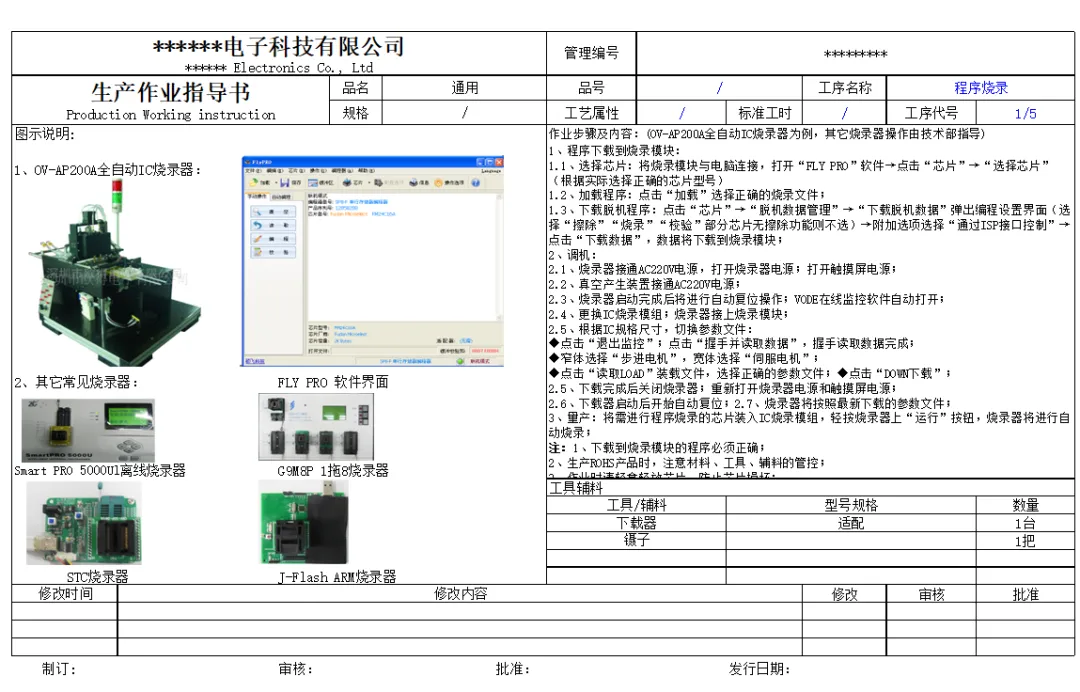This screenshot has height=692, width=1080.
Task: Click the '2、其它常见烧录器:' label
Action: [76, 382]
